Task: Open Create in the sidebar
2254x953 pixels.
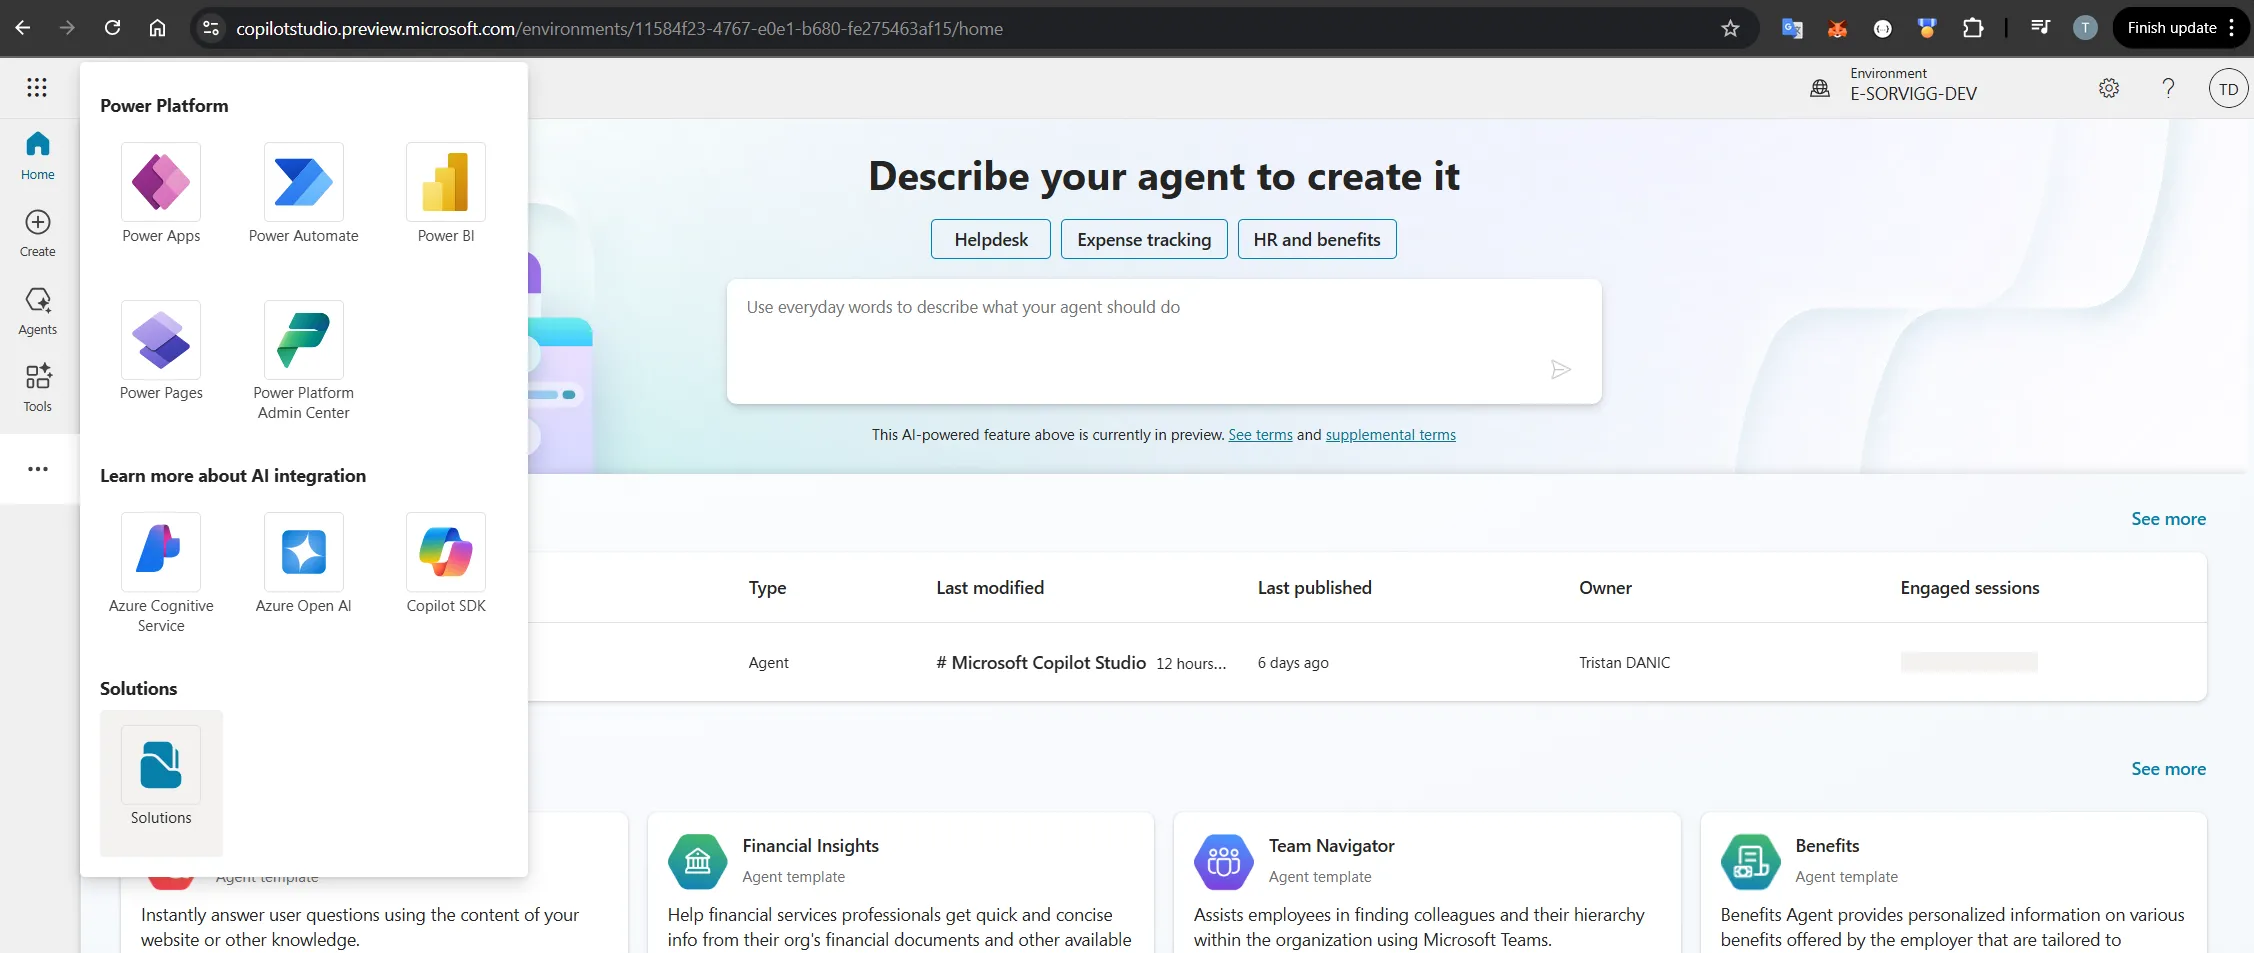Action: tap(38, 233)
